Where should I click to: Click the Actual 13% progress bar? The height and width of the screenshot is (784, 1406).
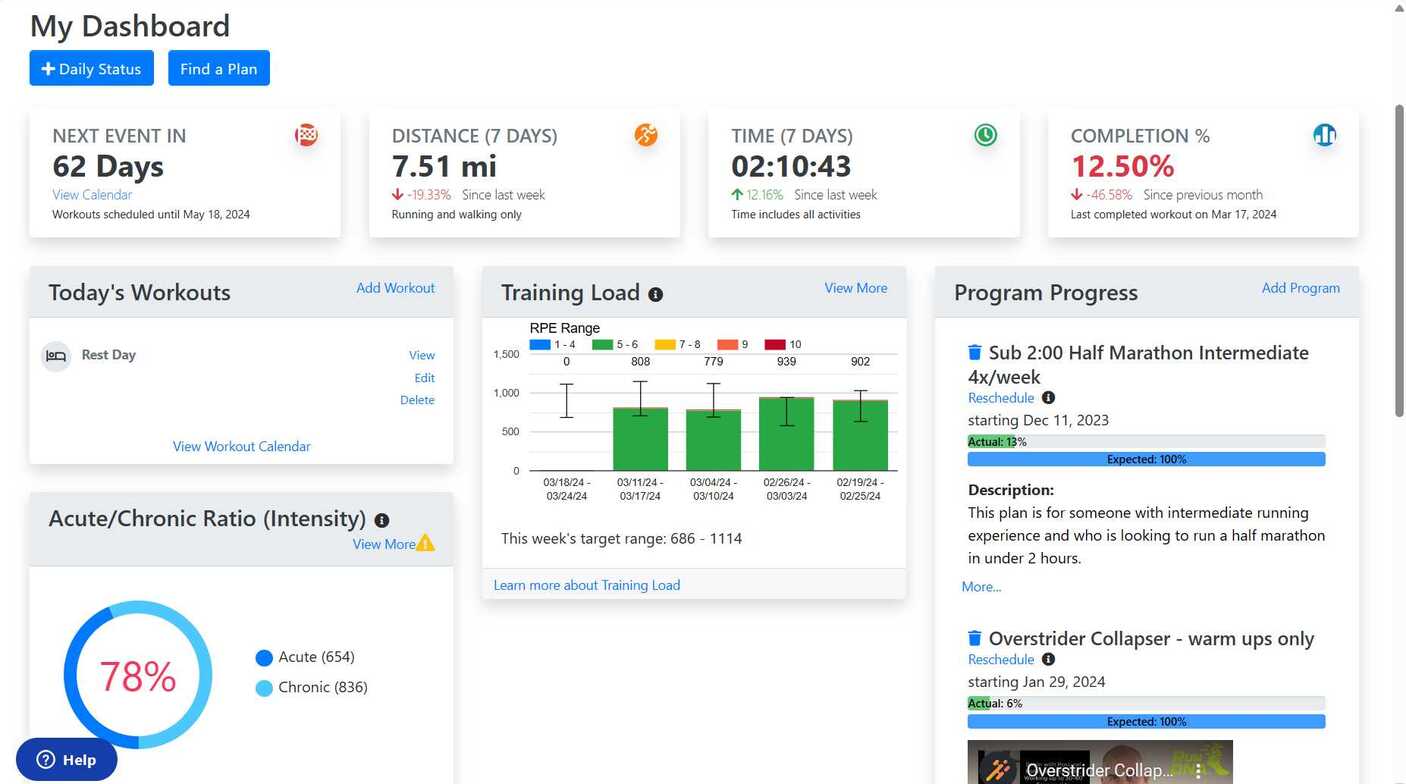[1146, 442]
